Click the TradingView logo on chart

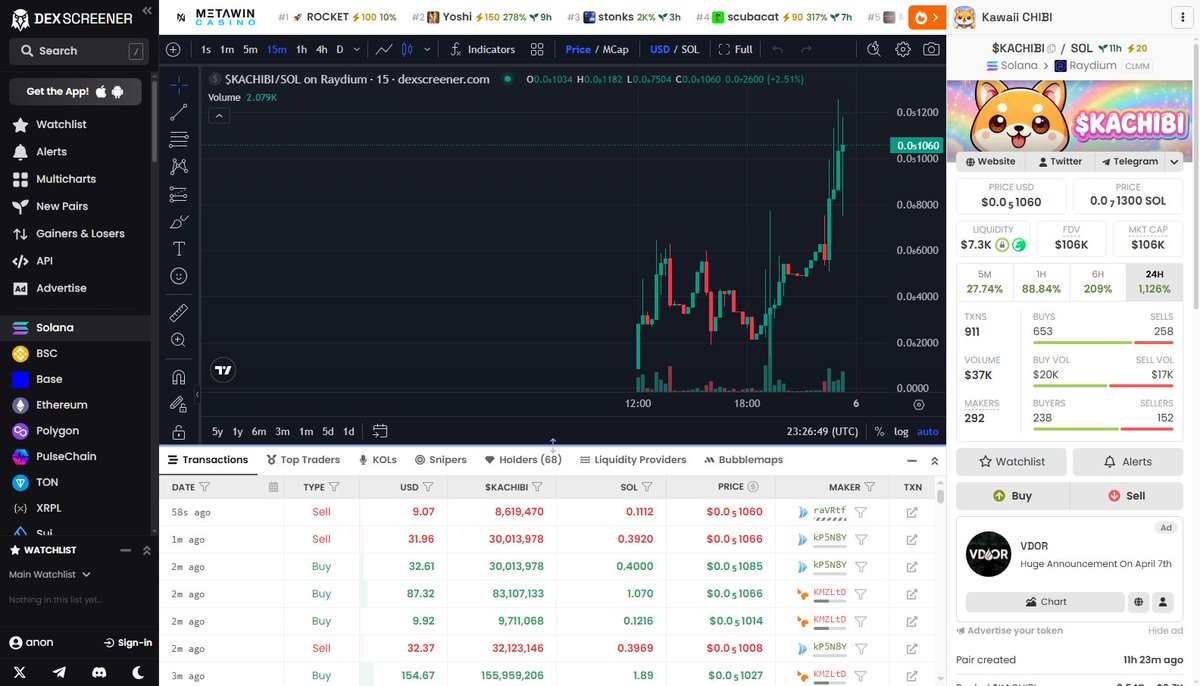[224, 370]
